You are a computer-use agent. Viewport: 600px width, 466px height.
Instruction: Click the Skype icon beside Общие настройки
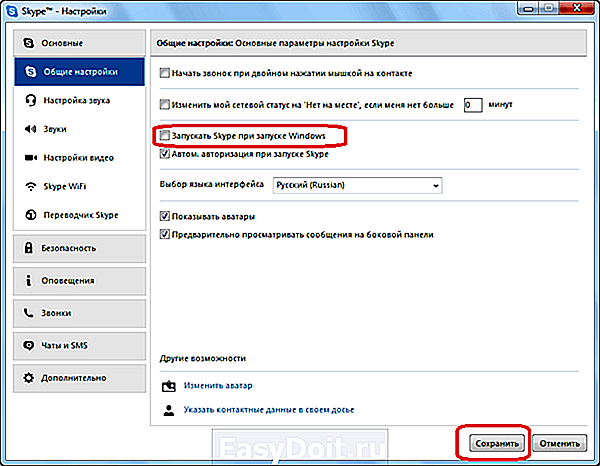point(31,72)
